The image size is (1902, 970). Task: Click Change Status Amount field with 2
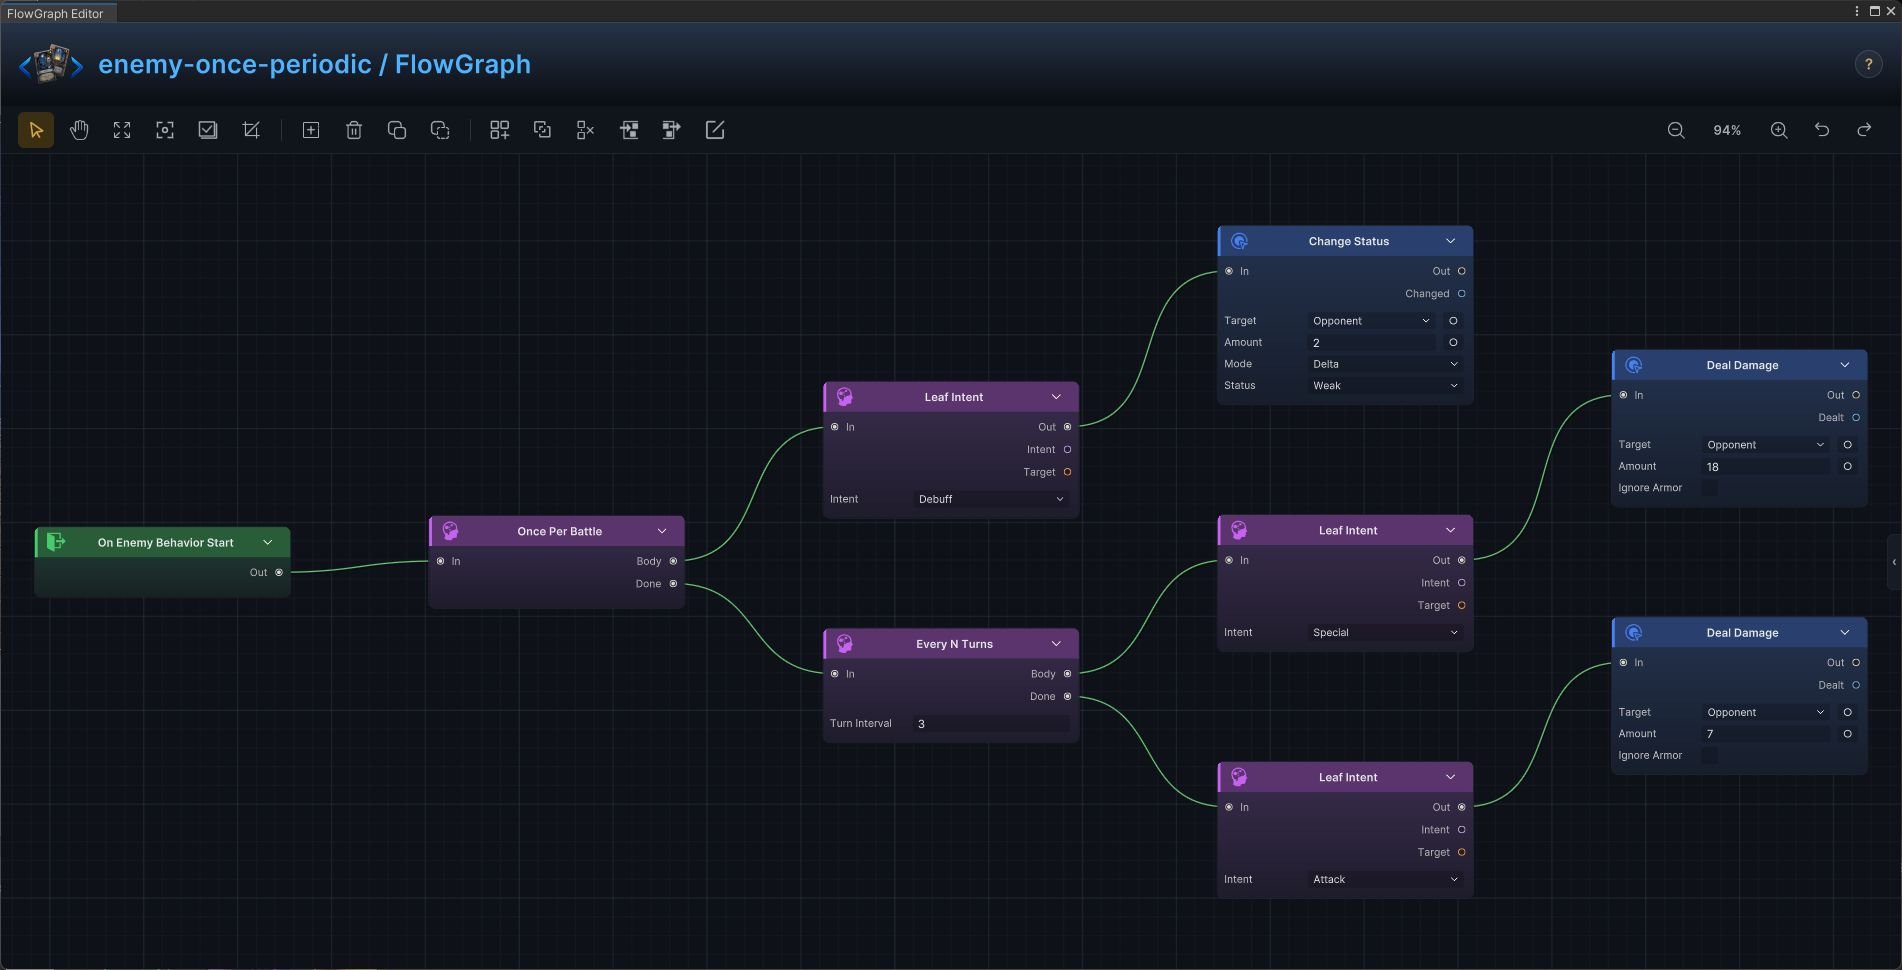coord(1371,343)
